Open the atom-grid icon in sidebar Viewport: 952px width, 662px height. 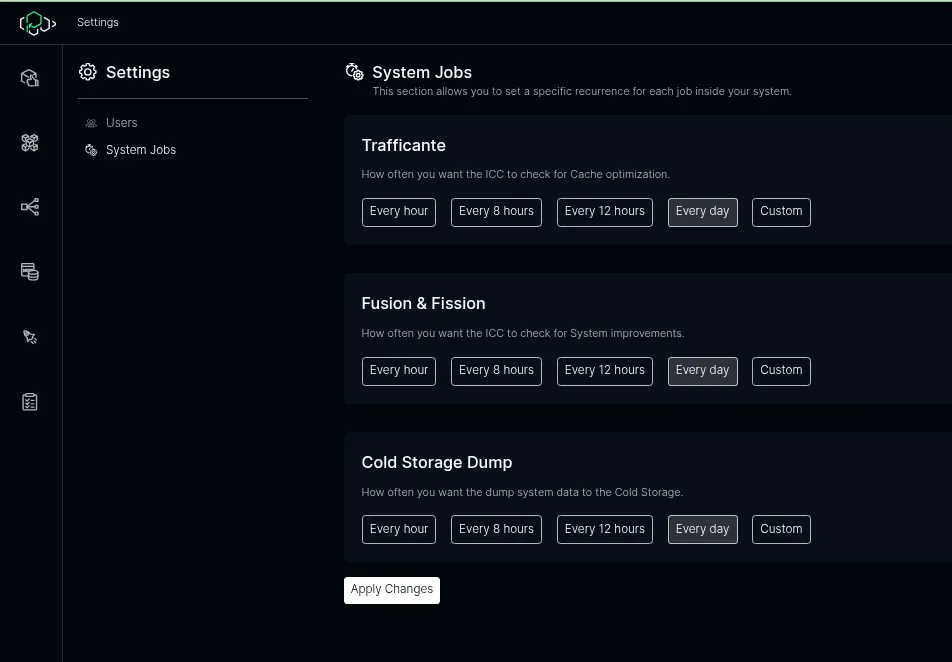tap(30, 143)
